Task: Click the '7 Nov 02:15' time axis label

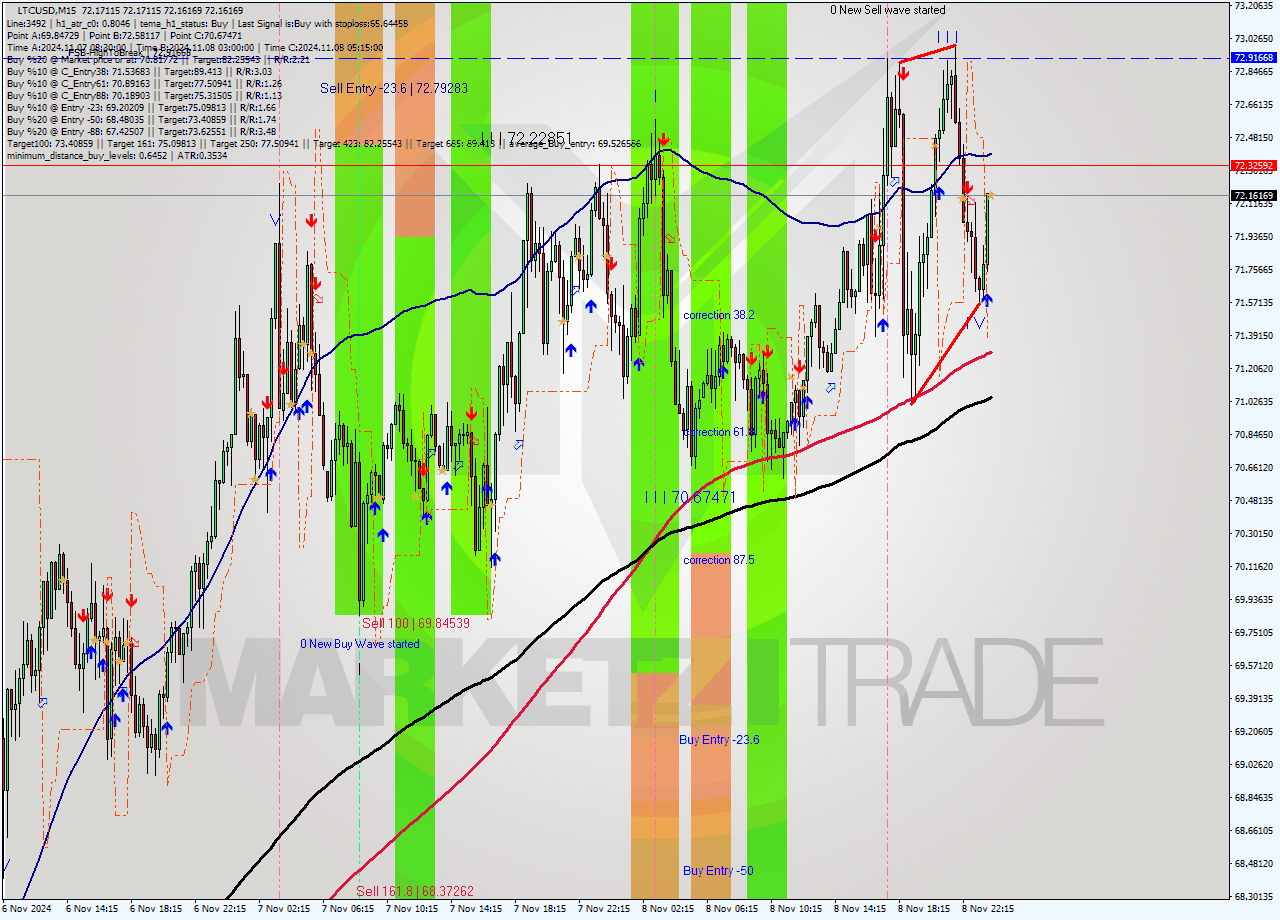Action: [285, 909]
